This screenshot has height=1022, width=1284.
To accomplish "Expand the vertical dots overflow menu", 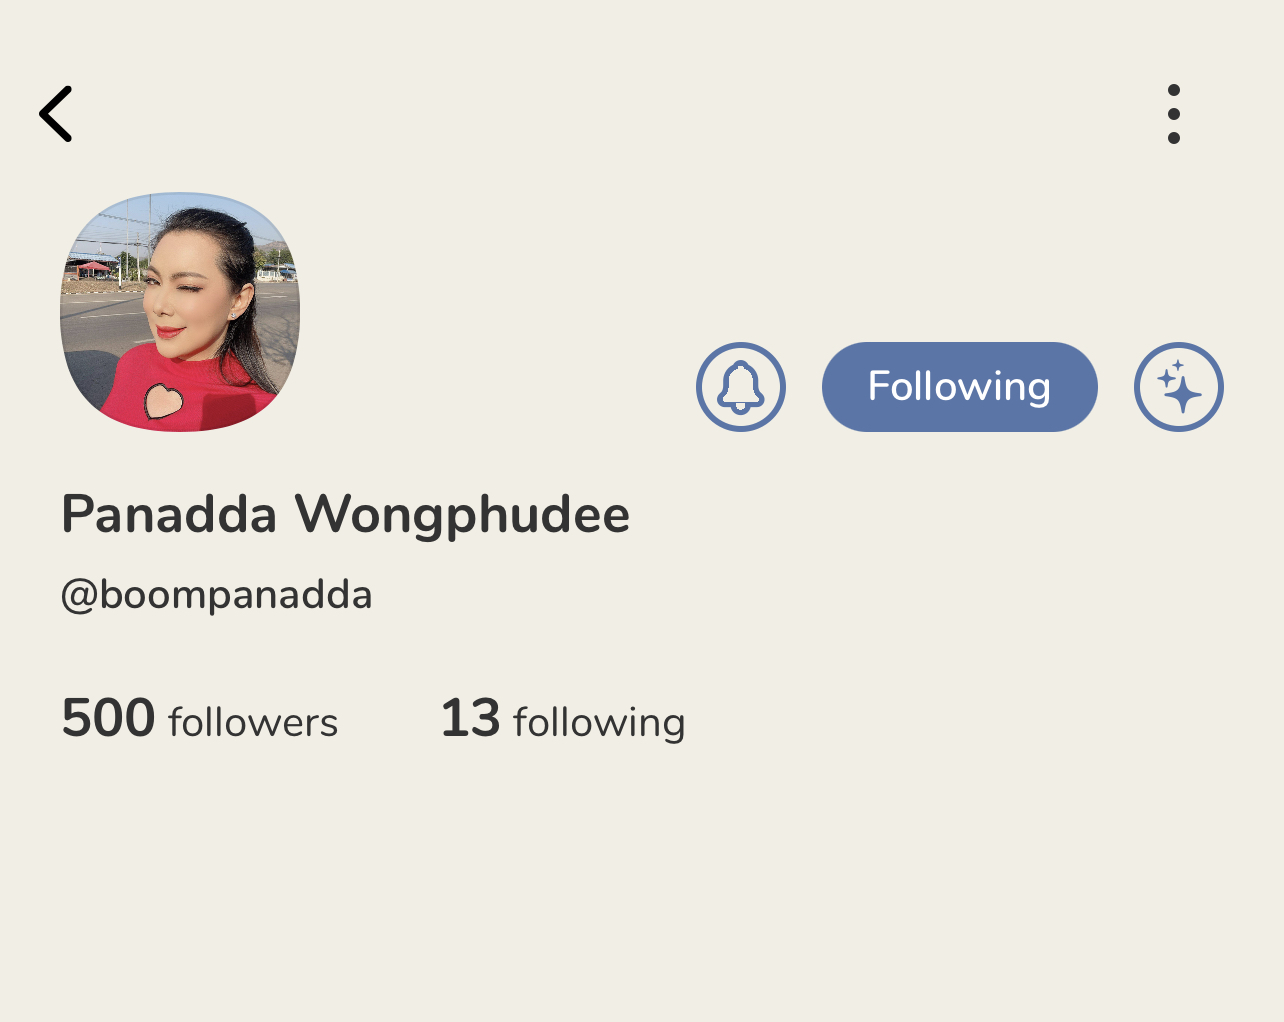I will pyautogui.click(x=1173, y=114).
